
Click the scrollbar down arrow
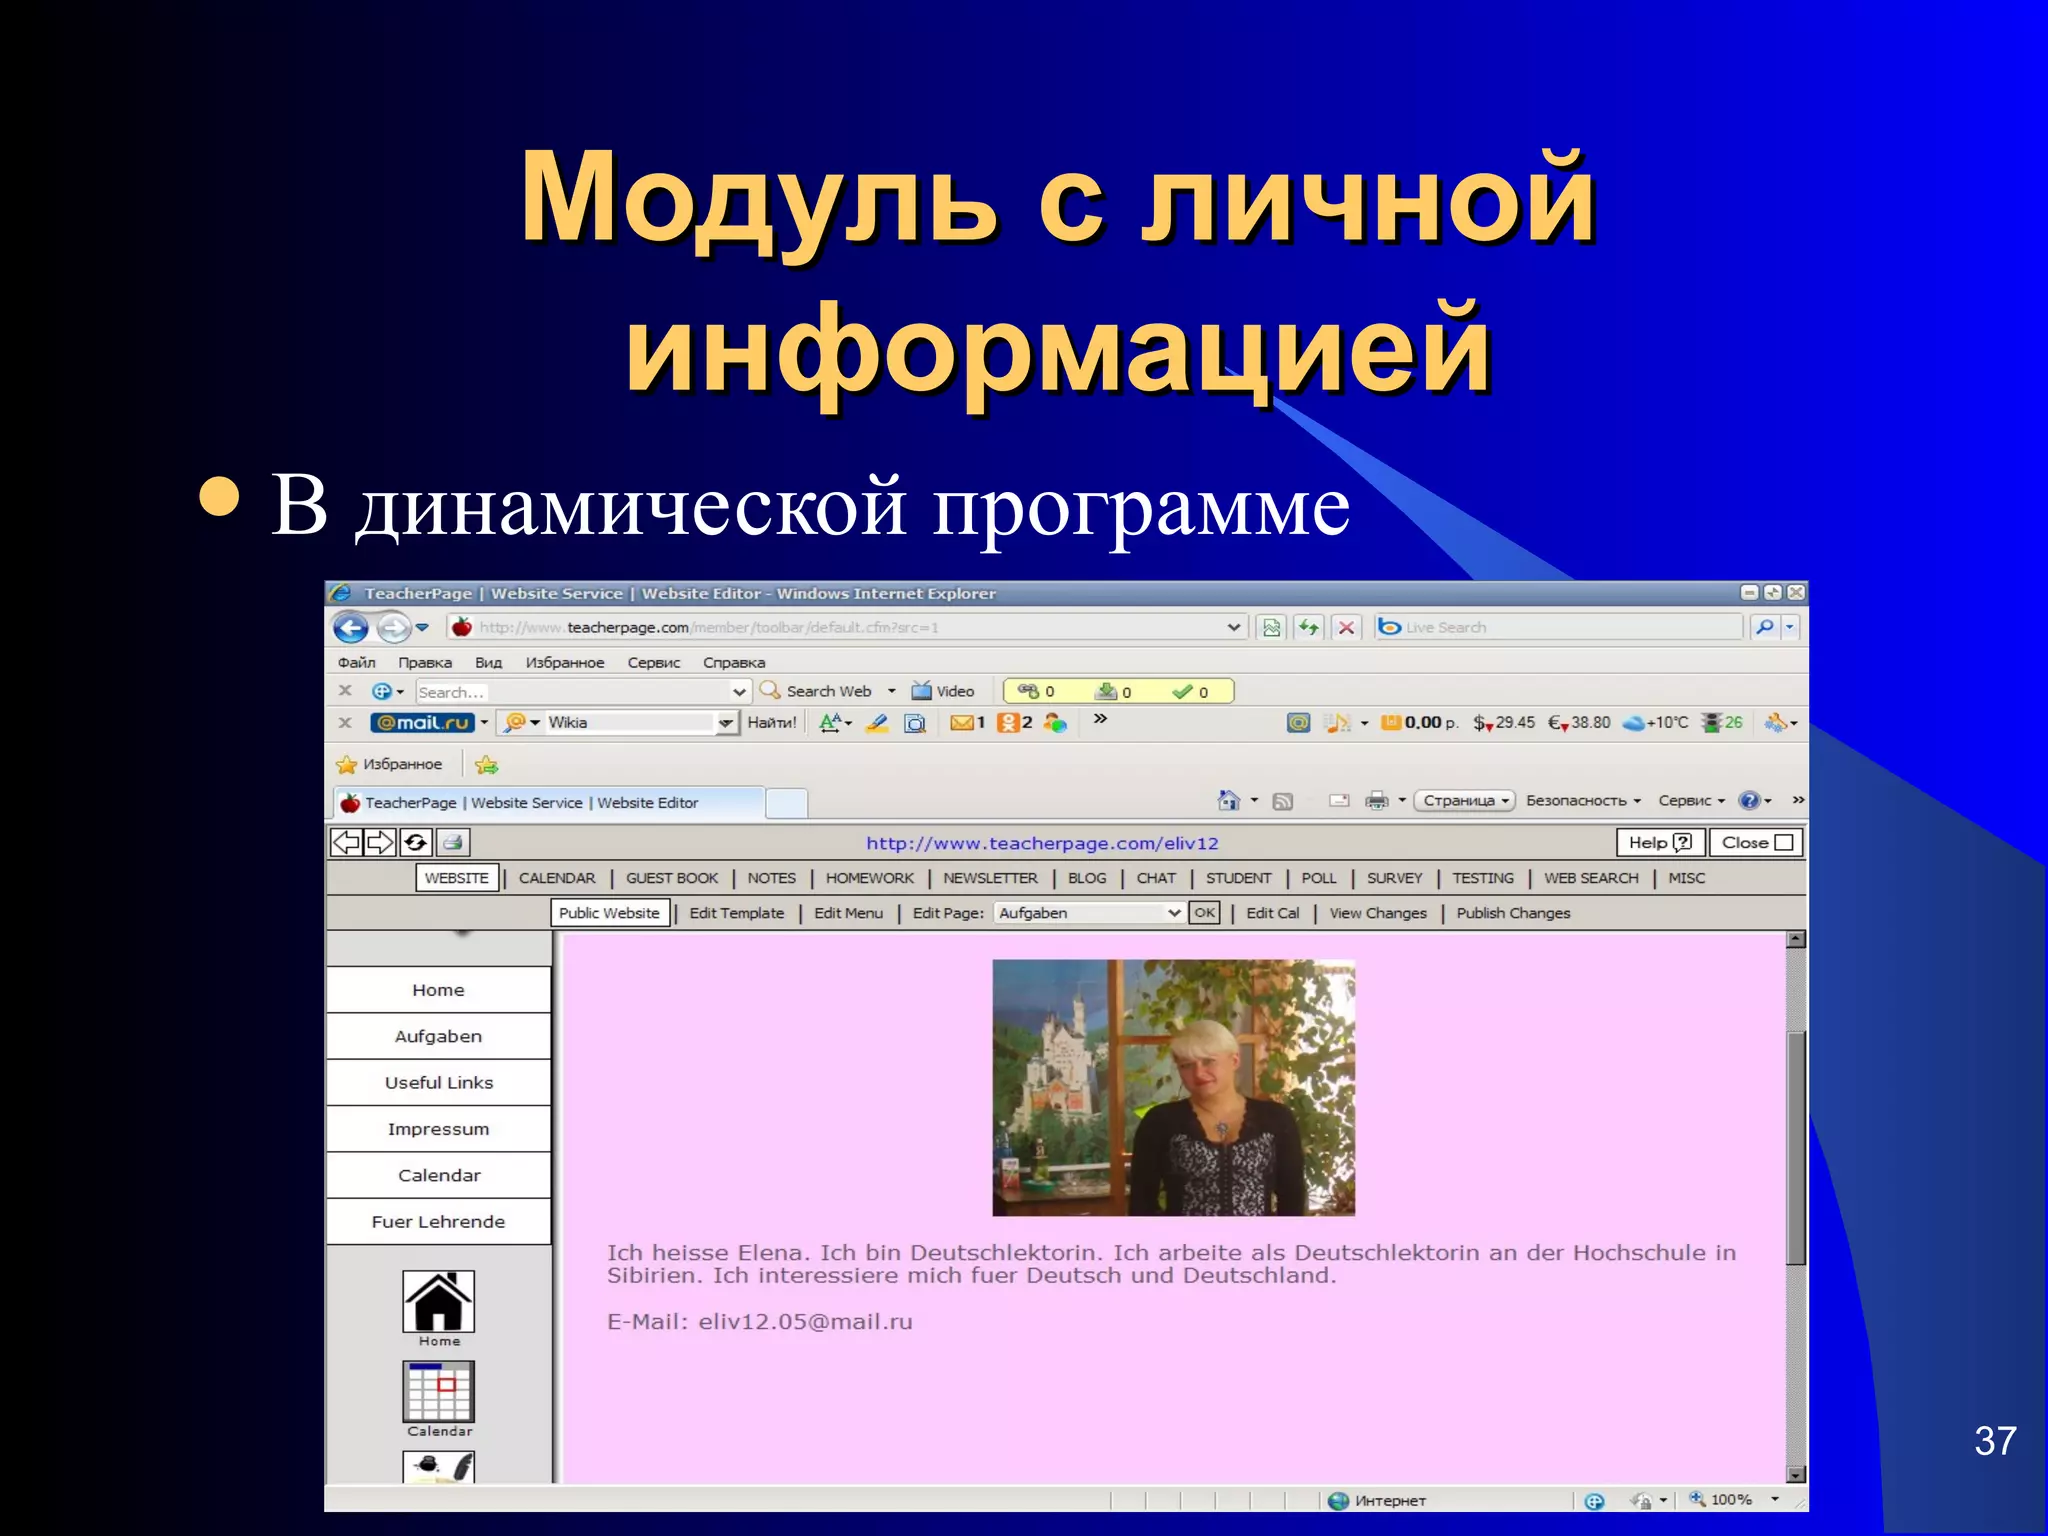click(x=1796, y=1474)
